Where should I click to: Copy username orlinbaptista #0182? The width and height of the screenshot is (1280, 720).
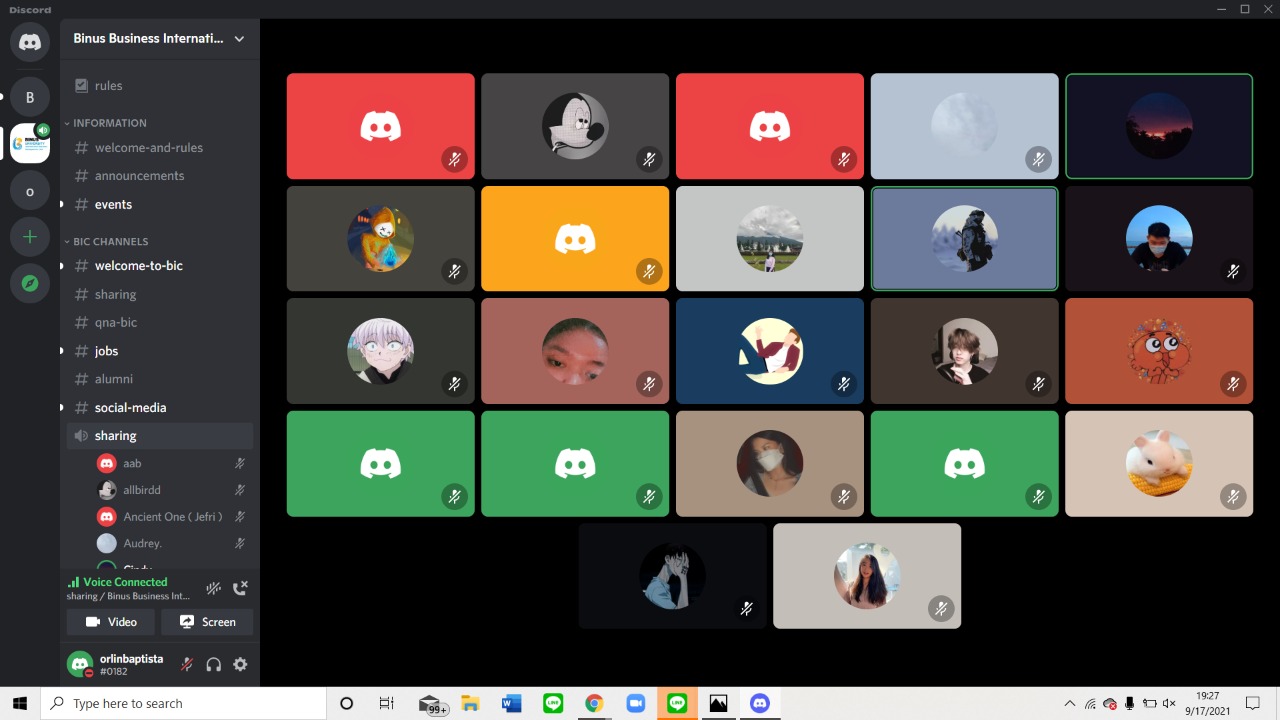point(131,665)
